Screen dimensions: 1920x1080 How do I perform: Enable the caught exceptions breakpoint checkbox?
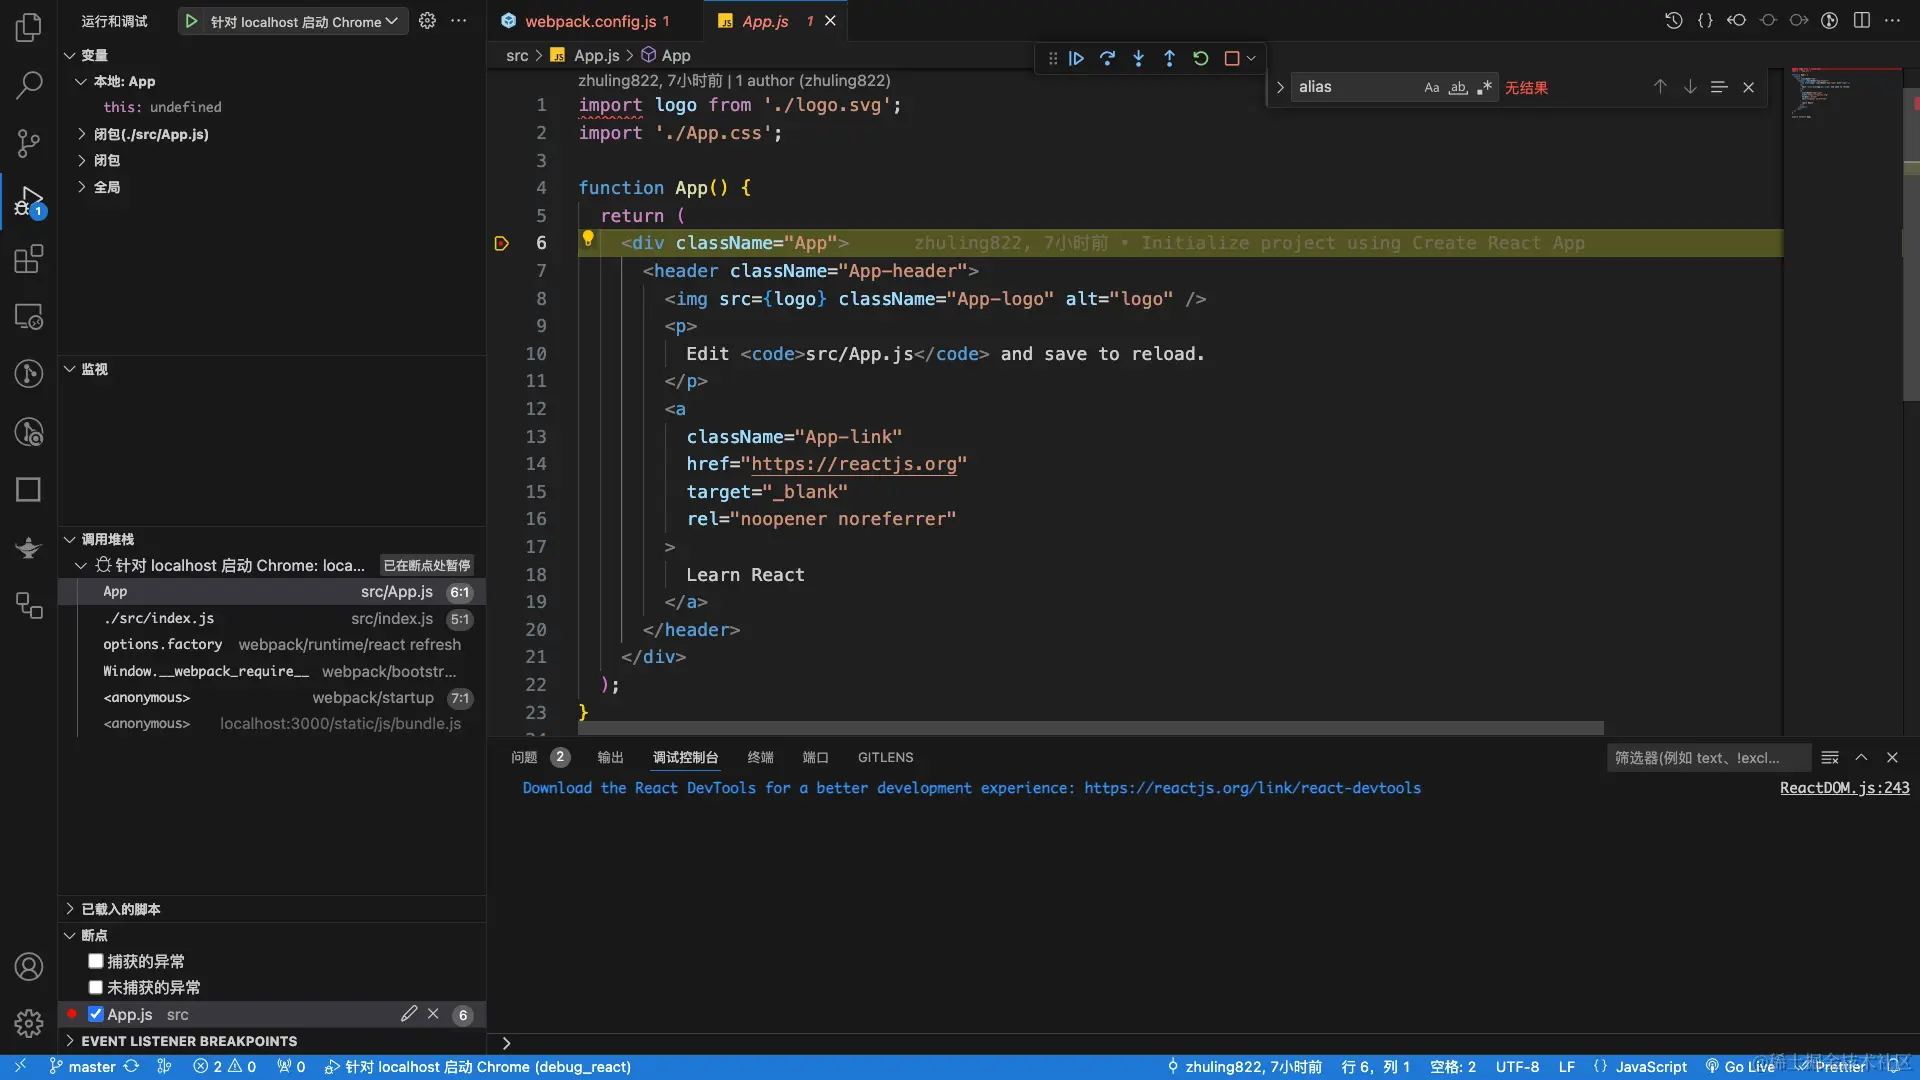[96, 961]
